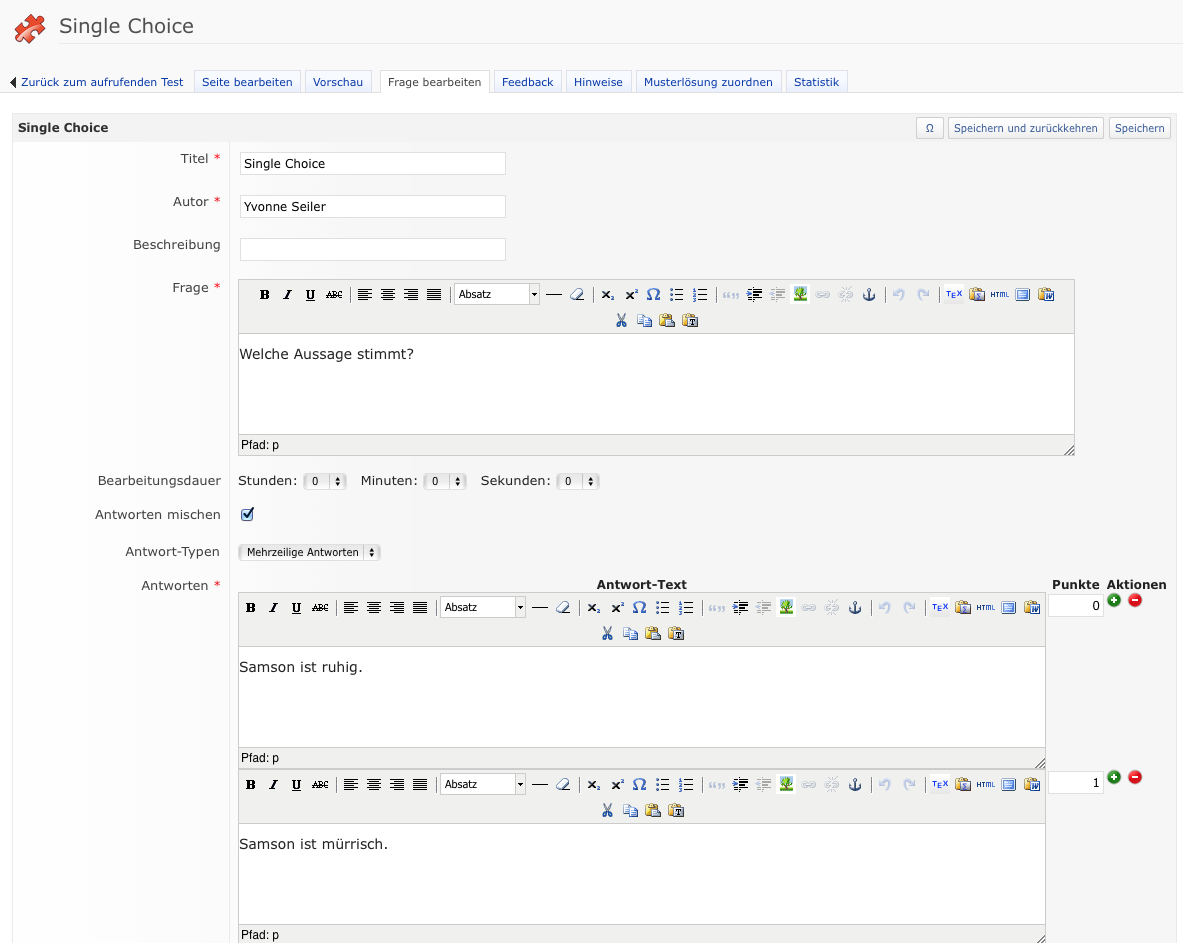Switch to the Feedback tab

pos(527,82)
